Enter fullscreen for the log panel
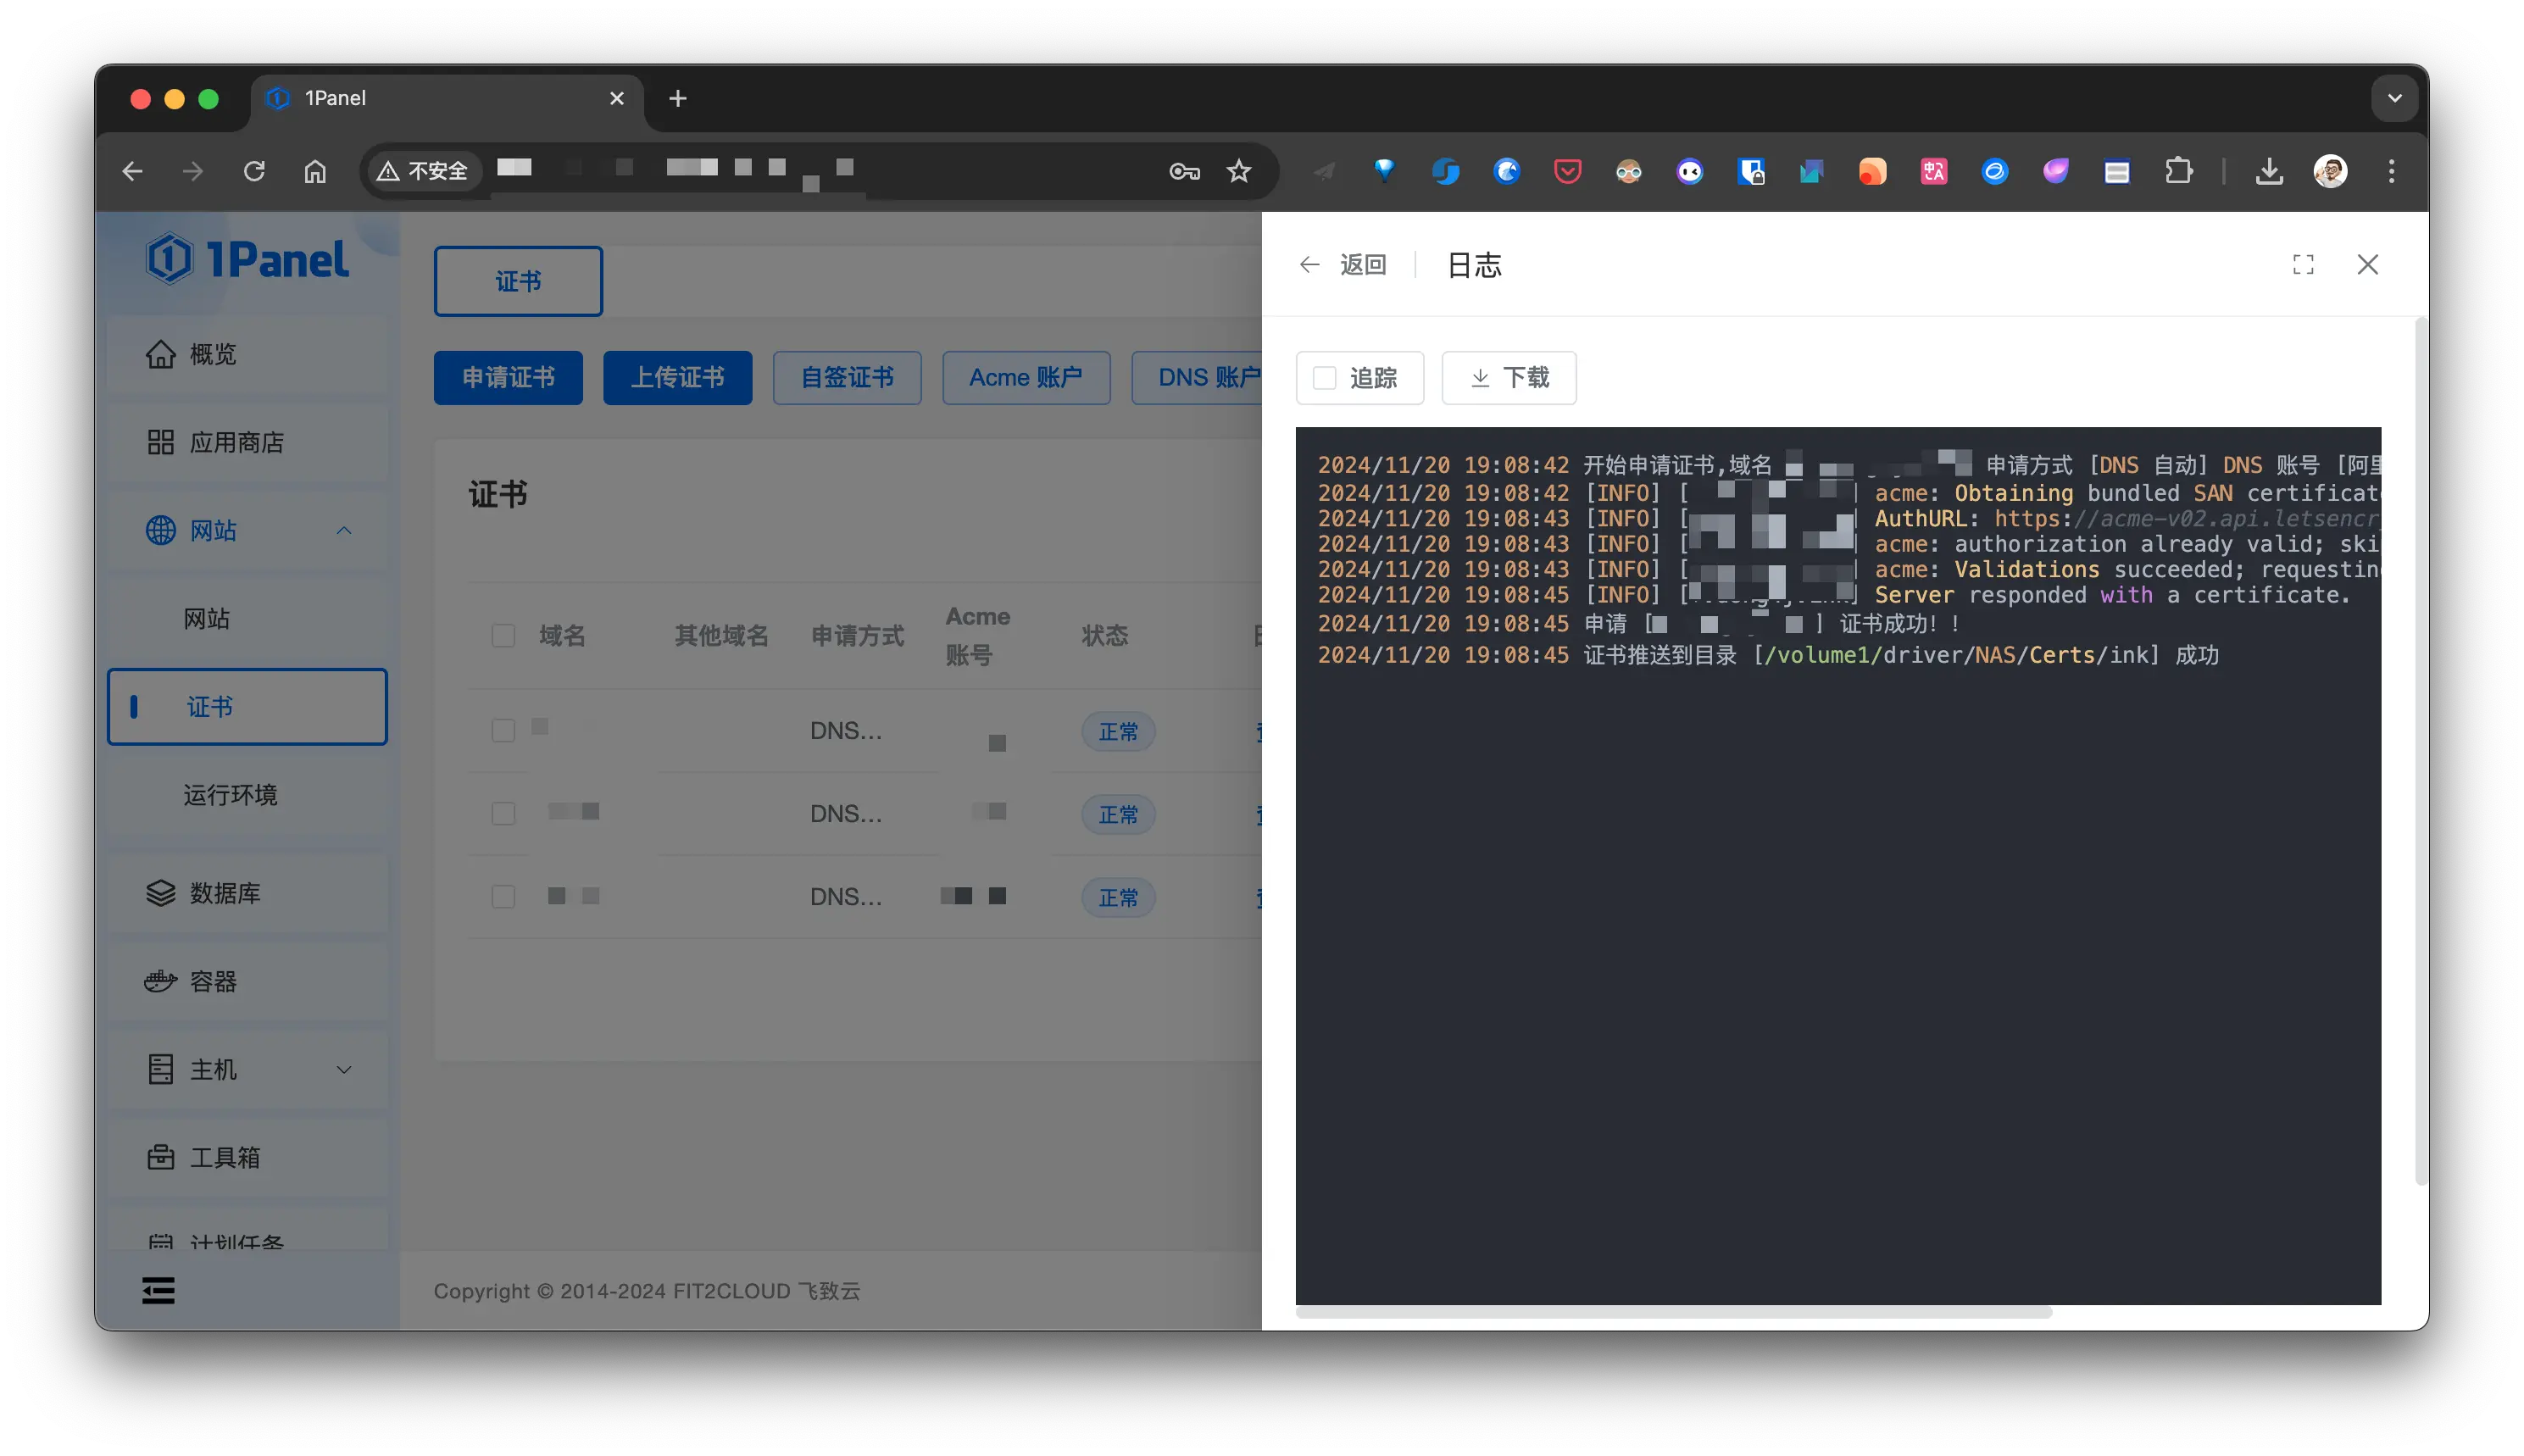This screenshot has width=2524, height=1456. [x=2302, y=263]
